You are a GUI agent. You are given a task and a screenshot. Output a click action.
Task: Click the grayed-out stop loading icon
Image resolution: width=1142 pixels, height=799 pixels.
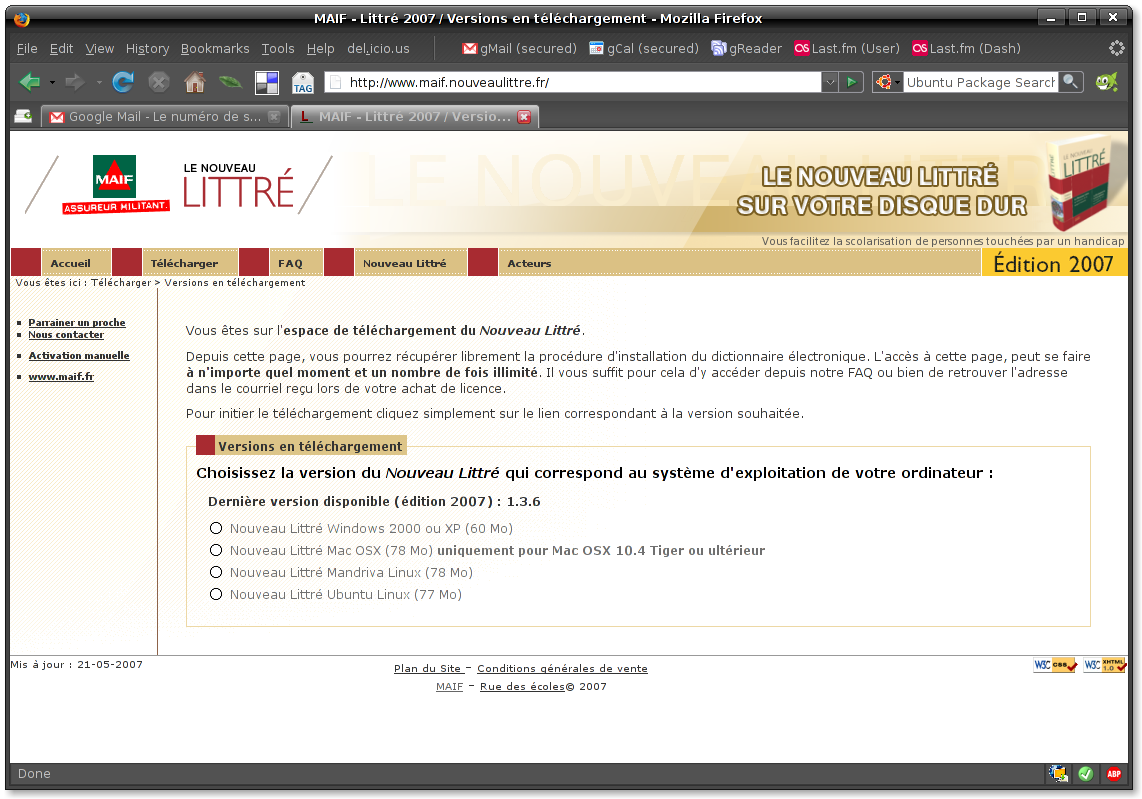pos(159,82)
